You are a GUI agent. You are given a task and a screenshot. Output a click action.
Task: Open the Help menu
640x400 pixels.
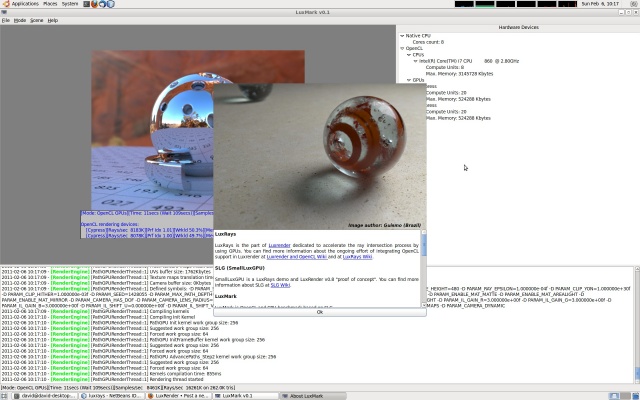tap(52, 19)
